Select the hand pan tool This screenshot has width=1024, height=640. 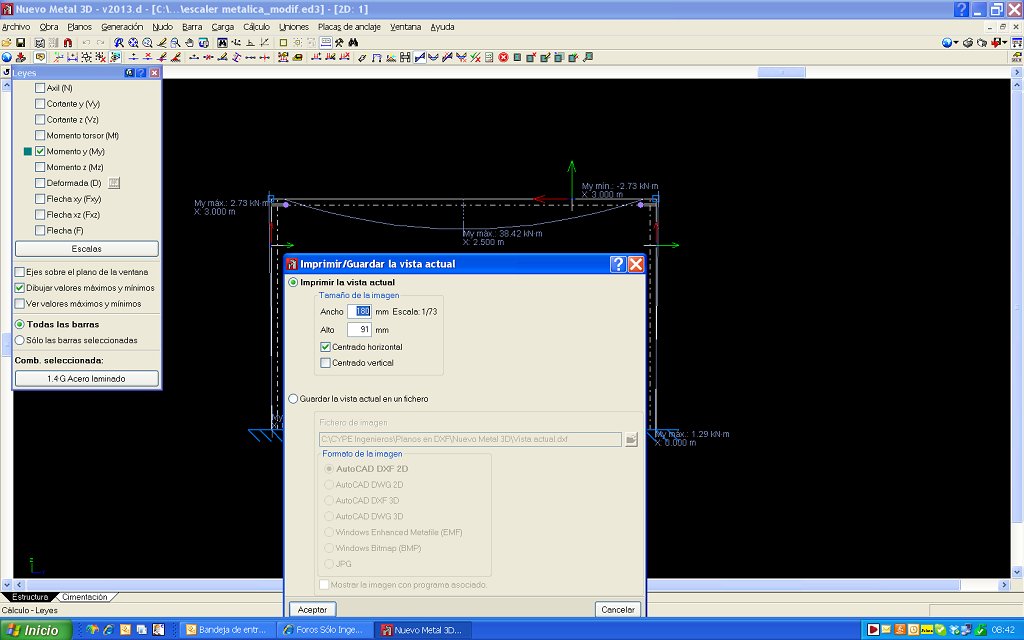[189, 42]
